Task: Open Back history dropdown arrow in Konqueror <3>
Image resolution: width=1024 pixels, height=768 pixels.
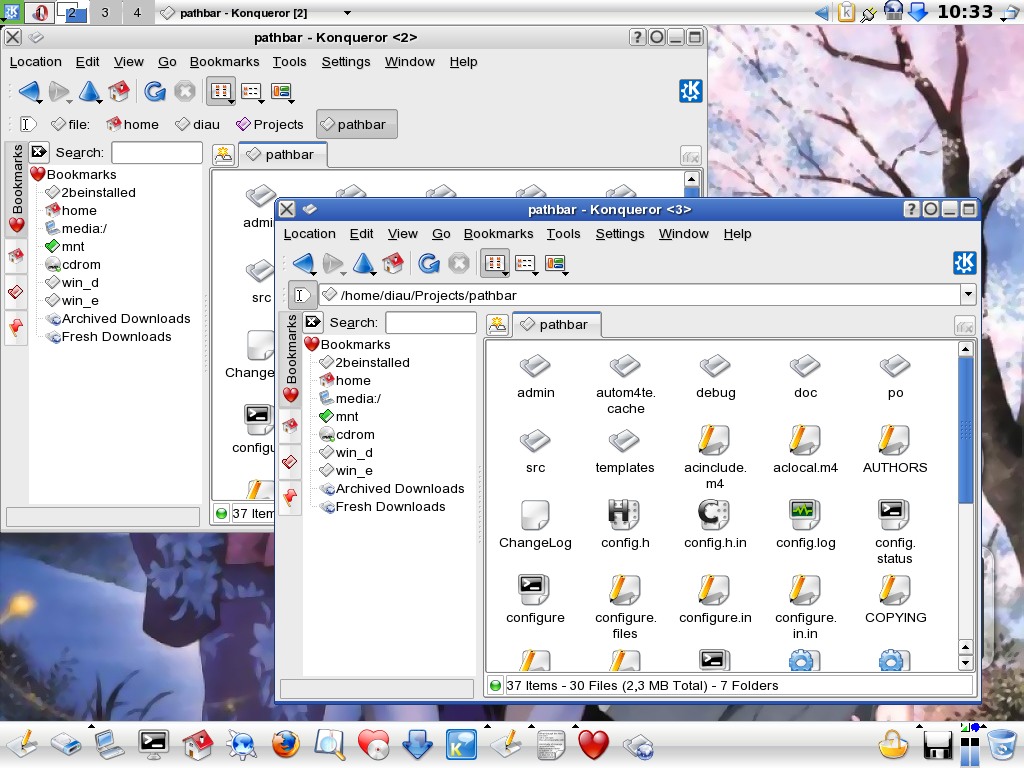Action: [x=313, y=273]
